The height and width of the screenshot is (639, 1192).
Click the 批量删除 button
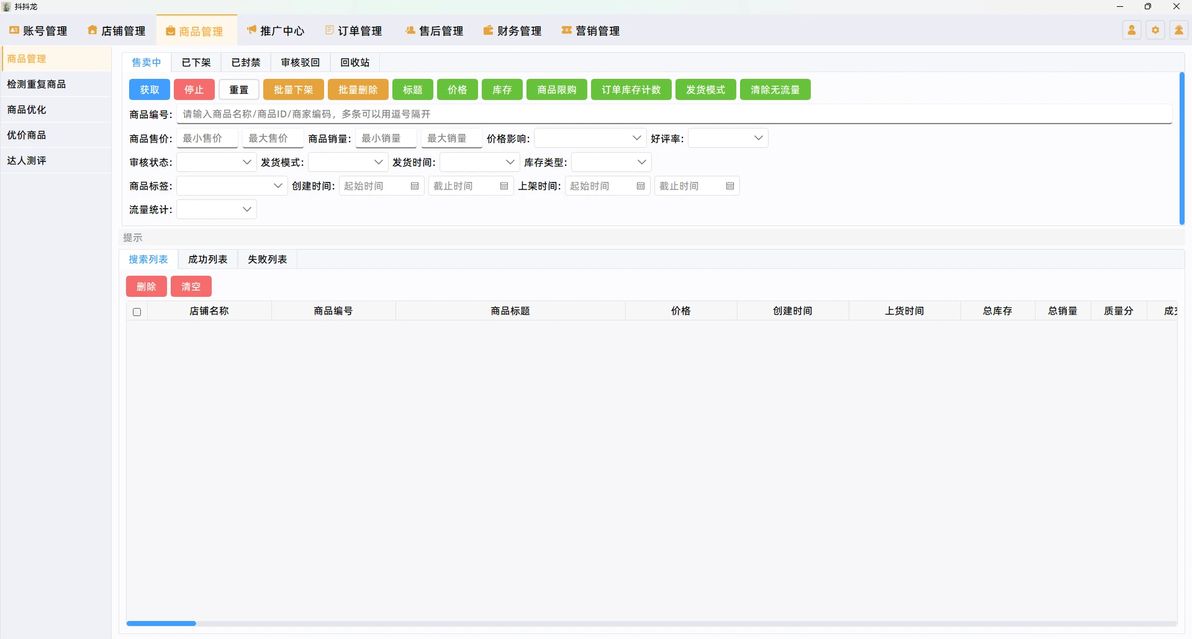[x=358, y=90]
